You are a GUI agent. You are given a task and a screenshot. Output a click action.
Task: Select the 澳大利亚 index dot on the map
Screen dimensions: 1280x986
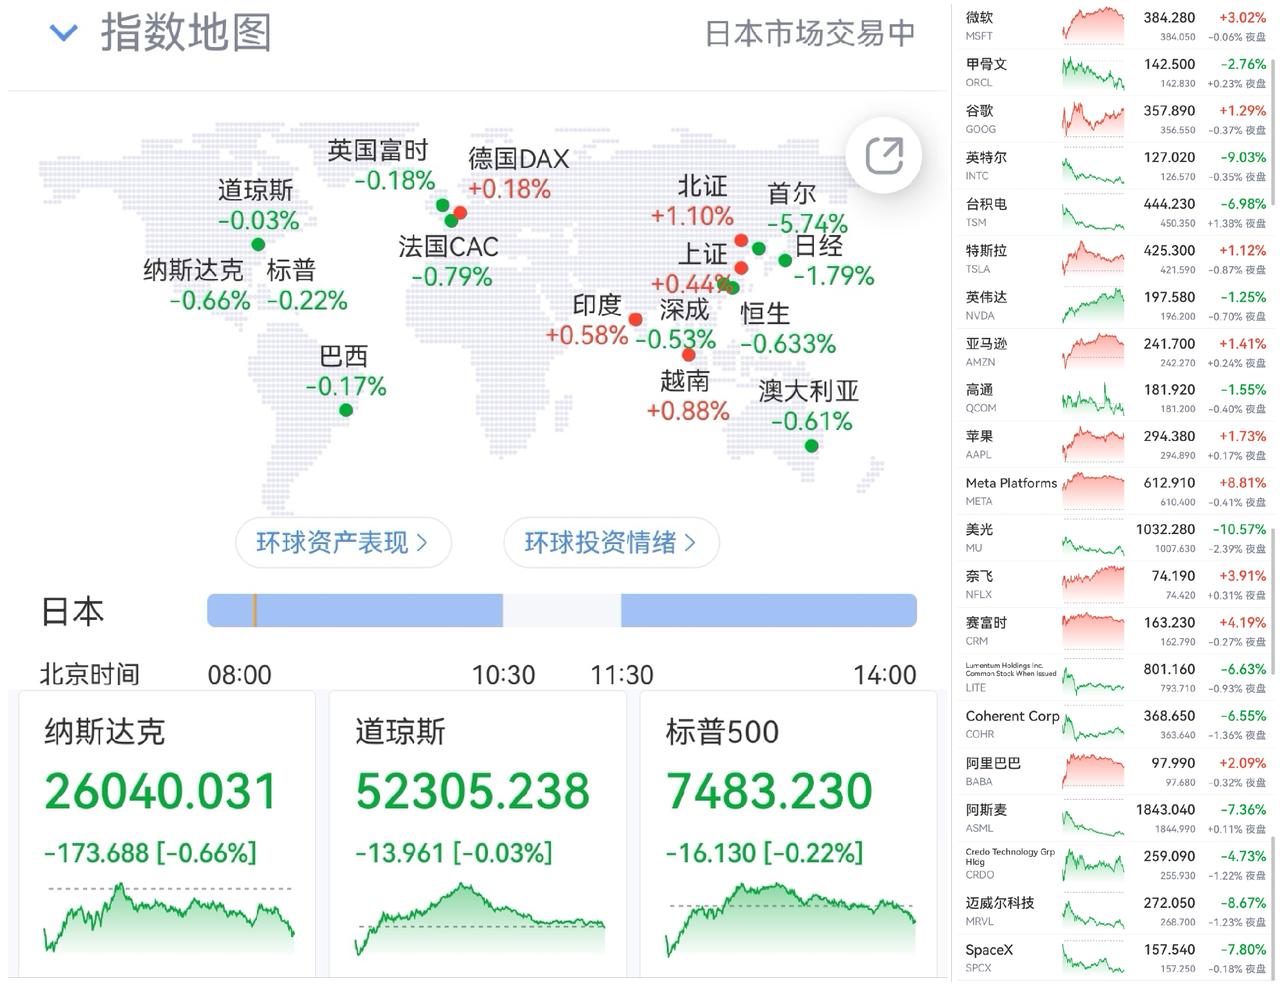(x=811, y=446)
